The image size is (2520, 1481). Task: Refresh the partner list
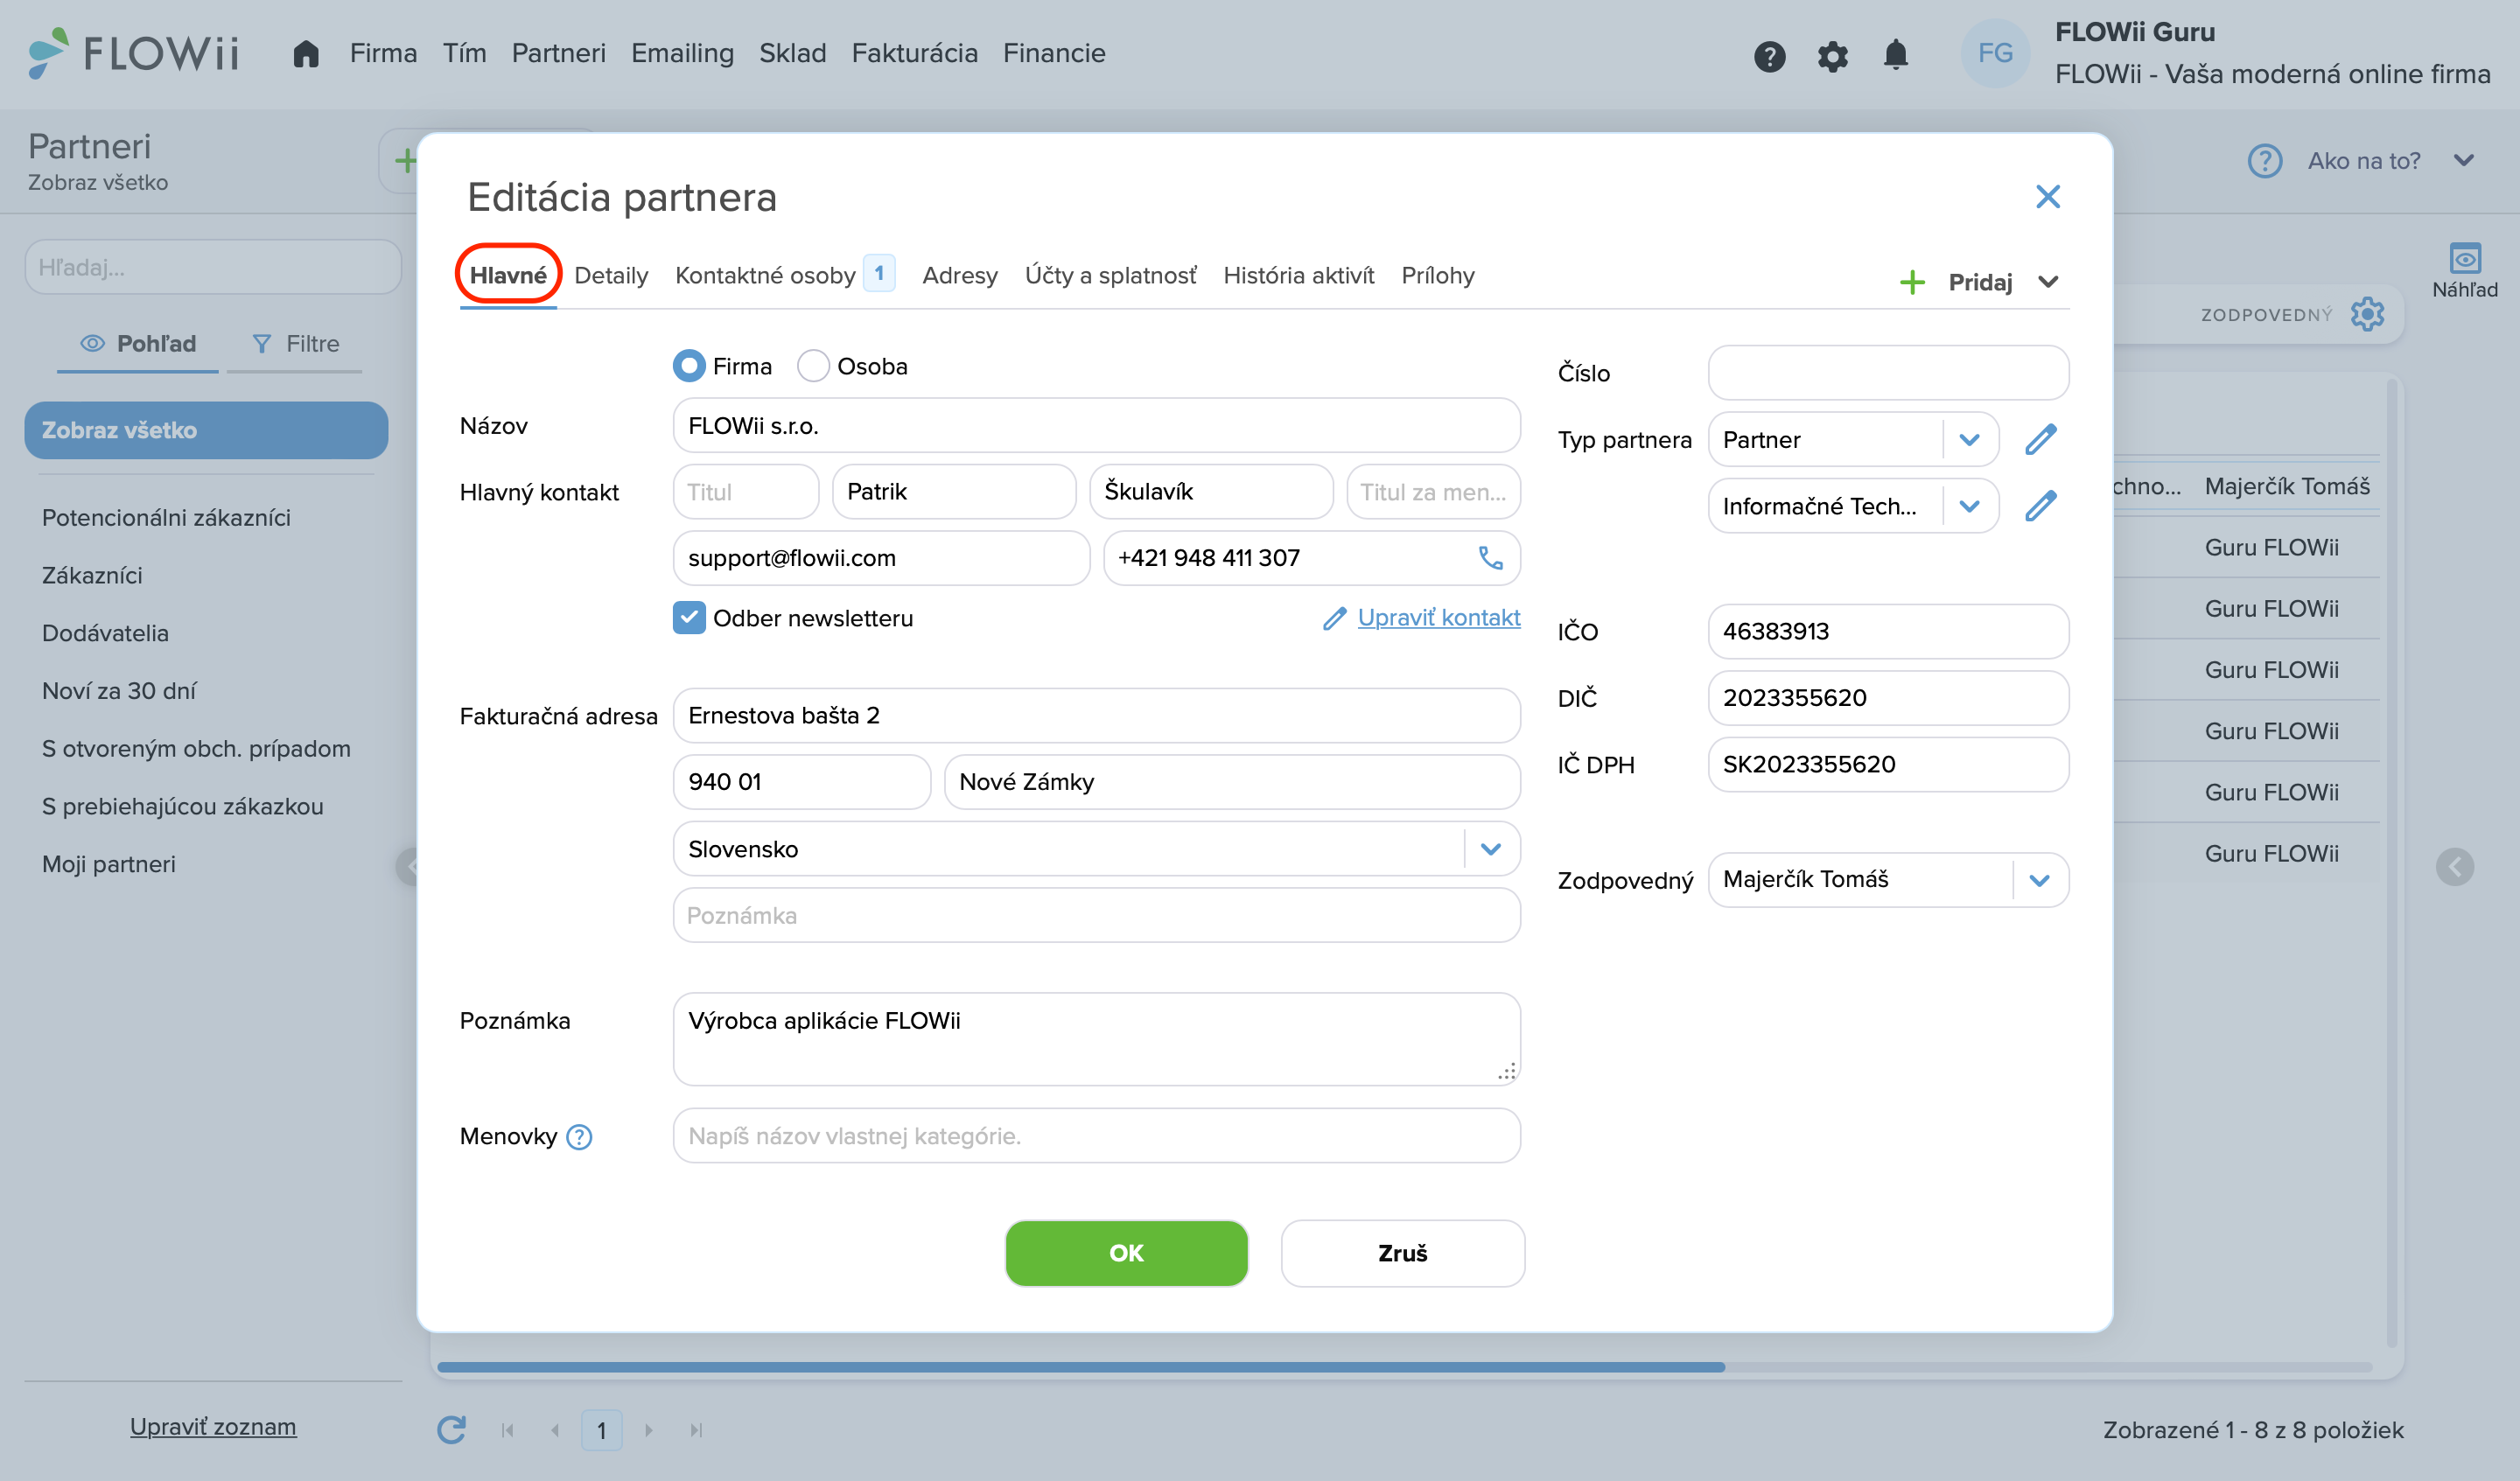(452, 1430)
